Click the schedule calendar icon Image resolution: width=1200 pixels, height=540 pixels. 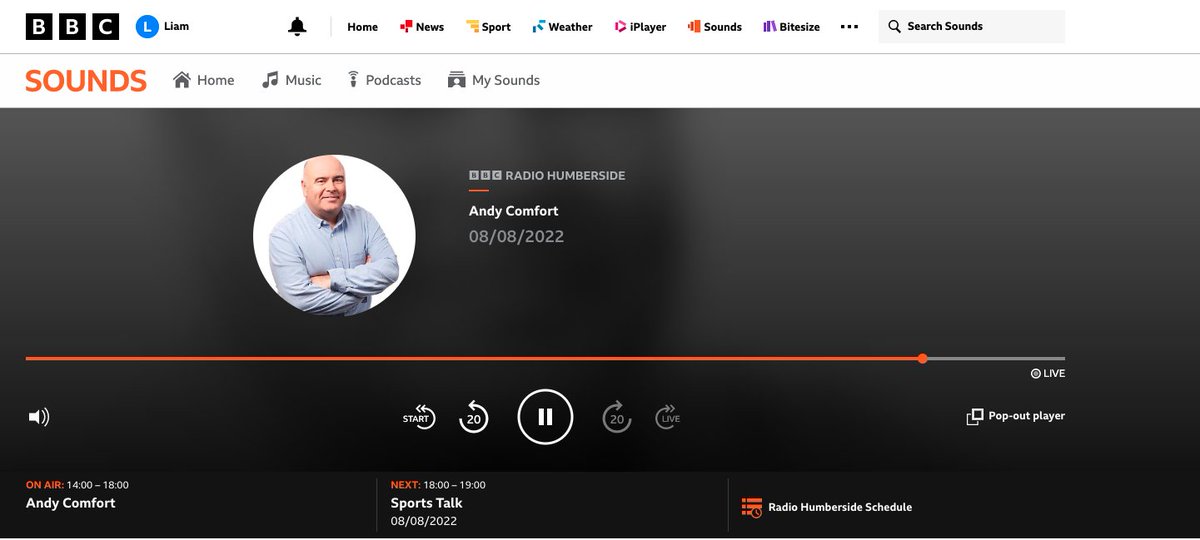[752, 507]
